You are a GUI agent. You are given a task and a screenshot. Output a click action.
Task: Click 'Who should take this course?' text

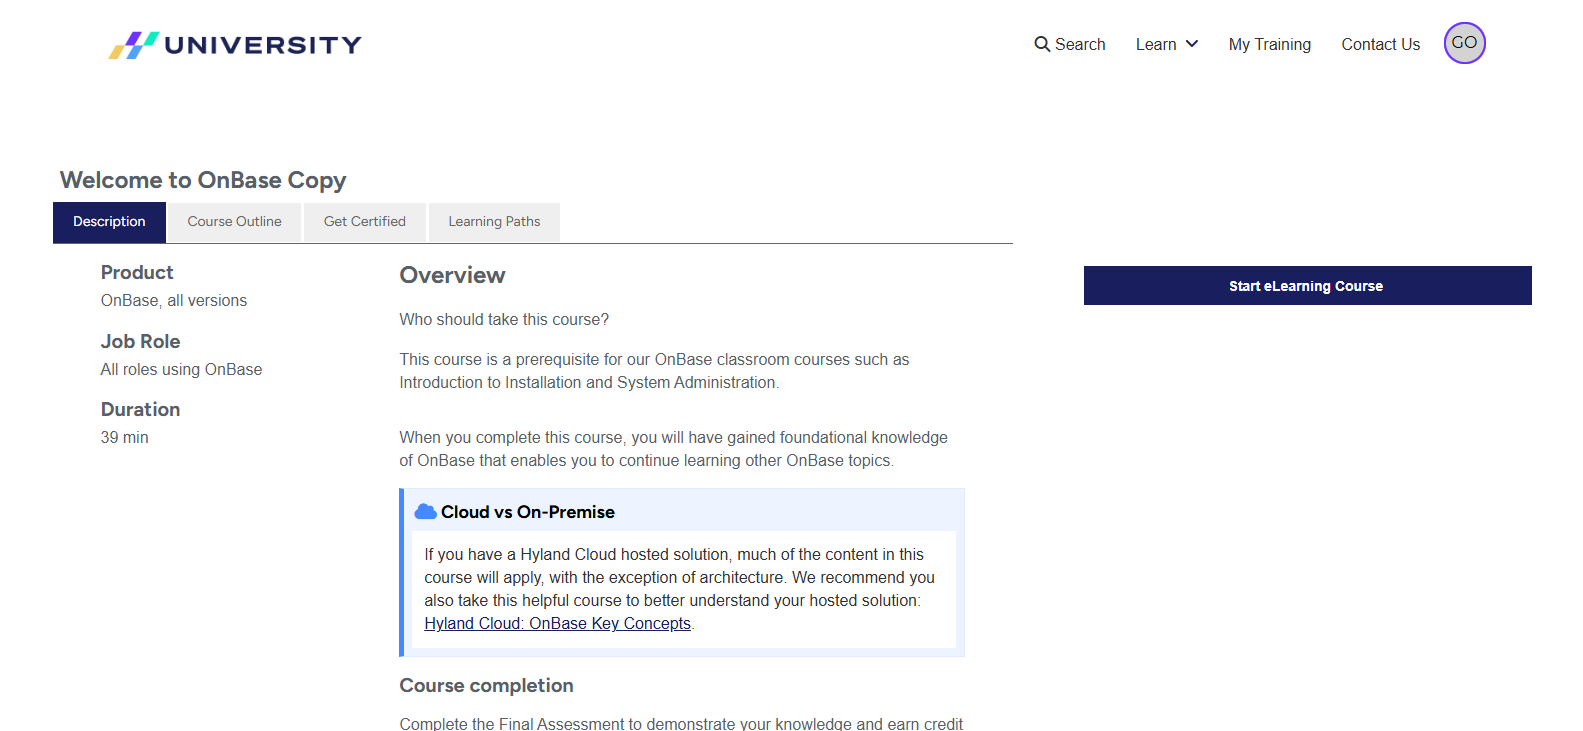coord(504,320)
